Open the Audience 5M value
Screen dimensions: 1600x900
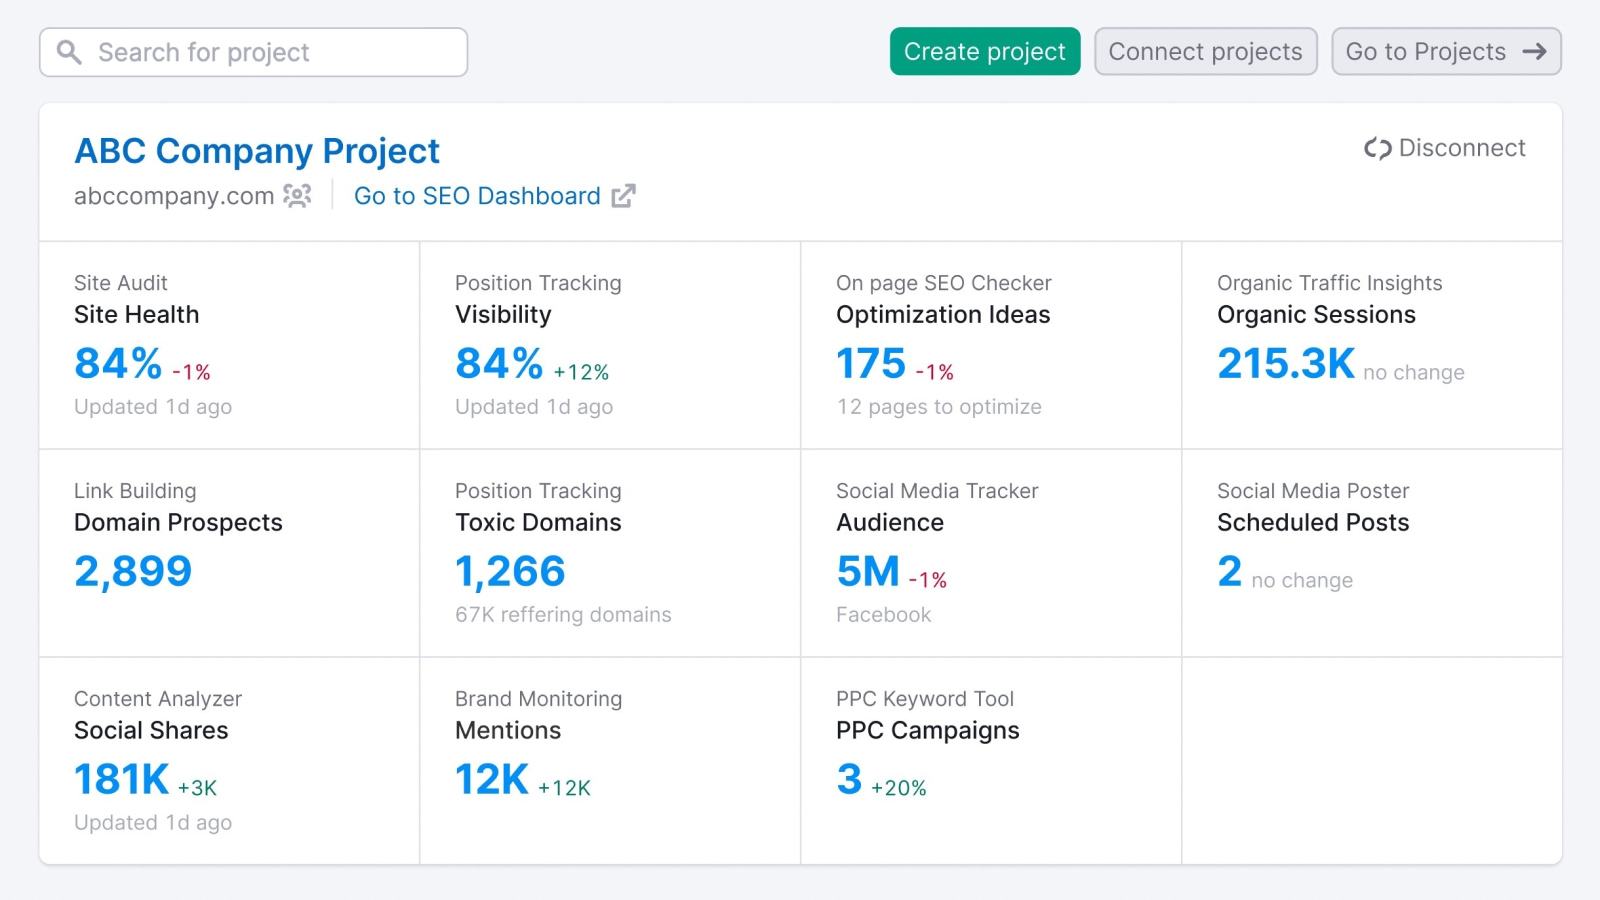click(868, 571)
